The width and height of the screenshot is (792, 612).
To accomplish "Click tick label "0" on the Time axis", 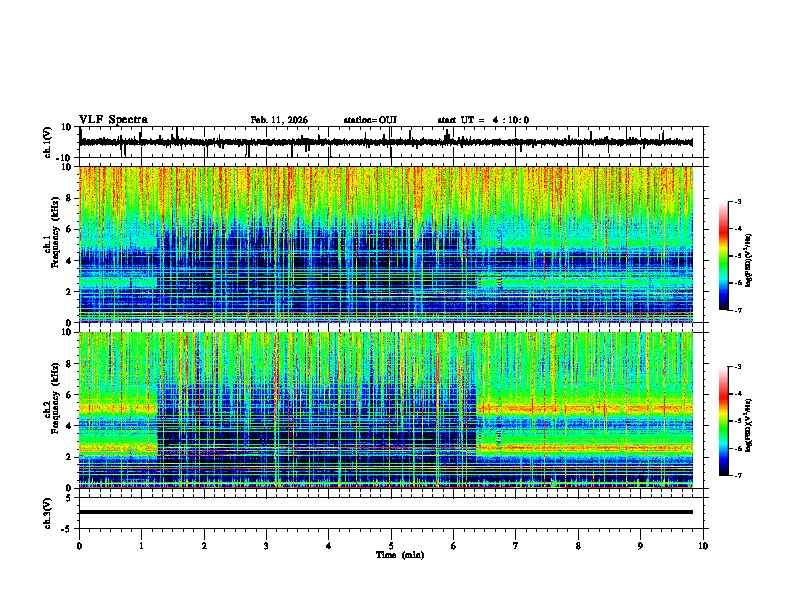I will [x=79, y=546].
